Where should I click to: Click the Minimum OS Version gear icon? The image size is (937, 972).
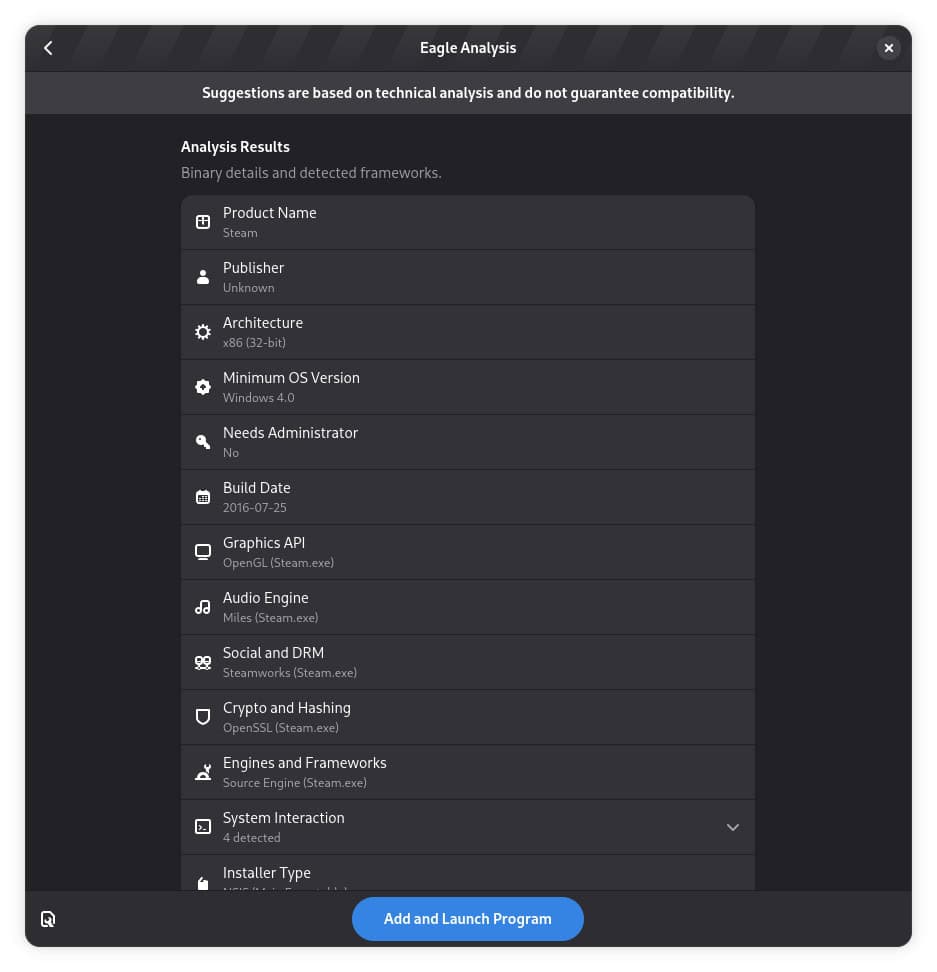tap(203, 386)
